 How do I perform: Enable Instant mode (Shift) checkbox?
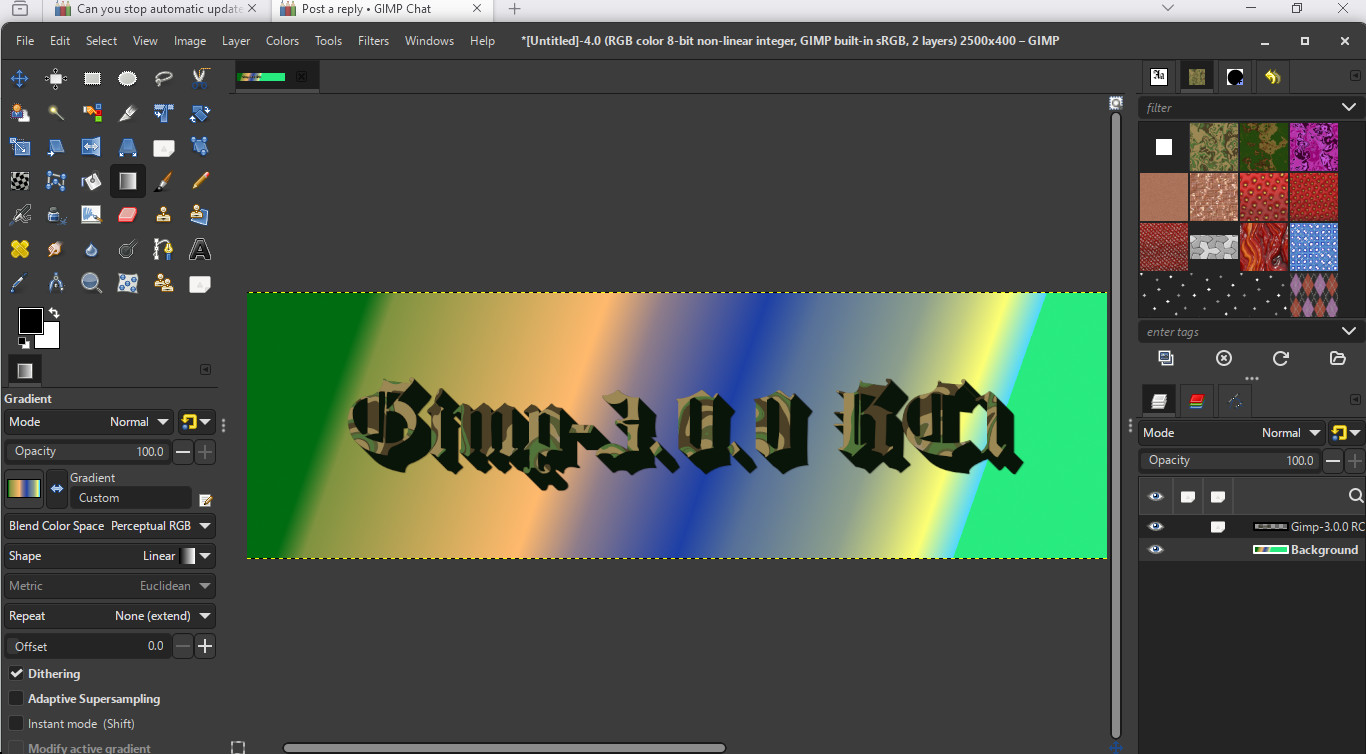[17, 724]
